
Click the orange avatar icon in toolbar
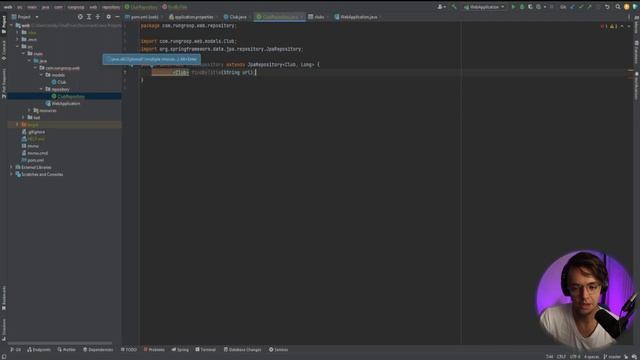click(627, 7)
